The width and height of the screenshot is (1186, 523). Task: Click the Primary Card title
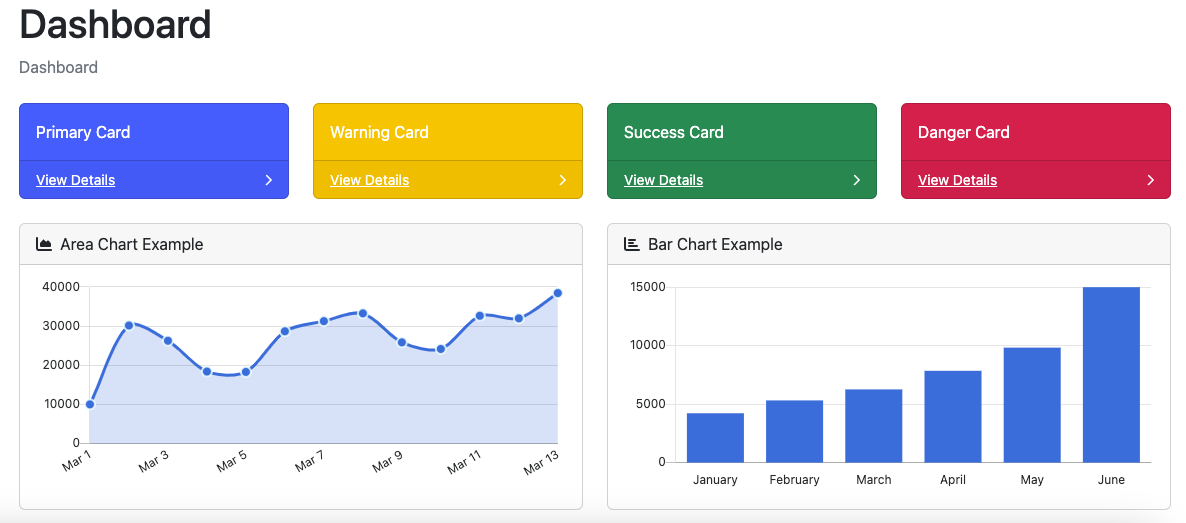click(x=83, y=132)
